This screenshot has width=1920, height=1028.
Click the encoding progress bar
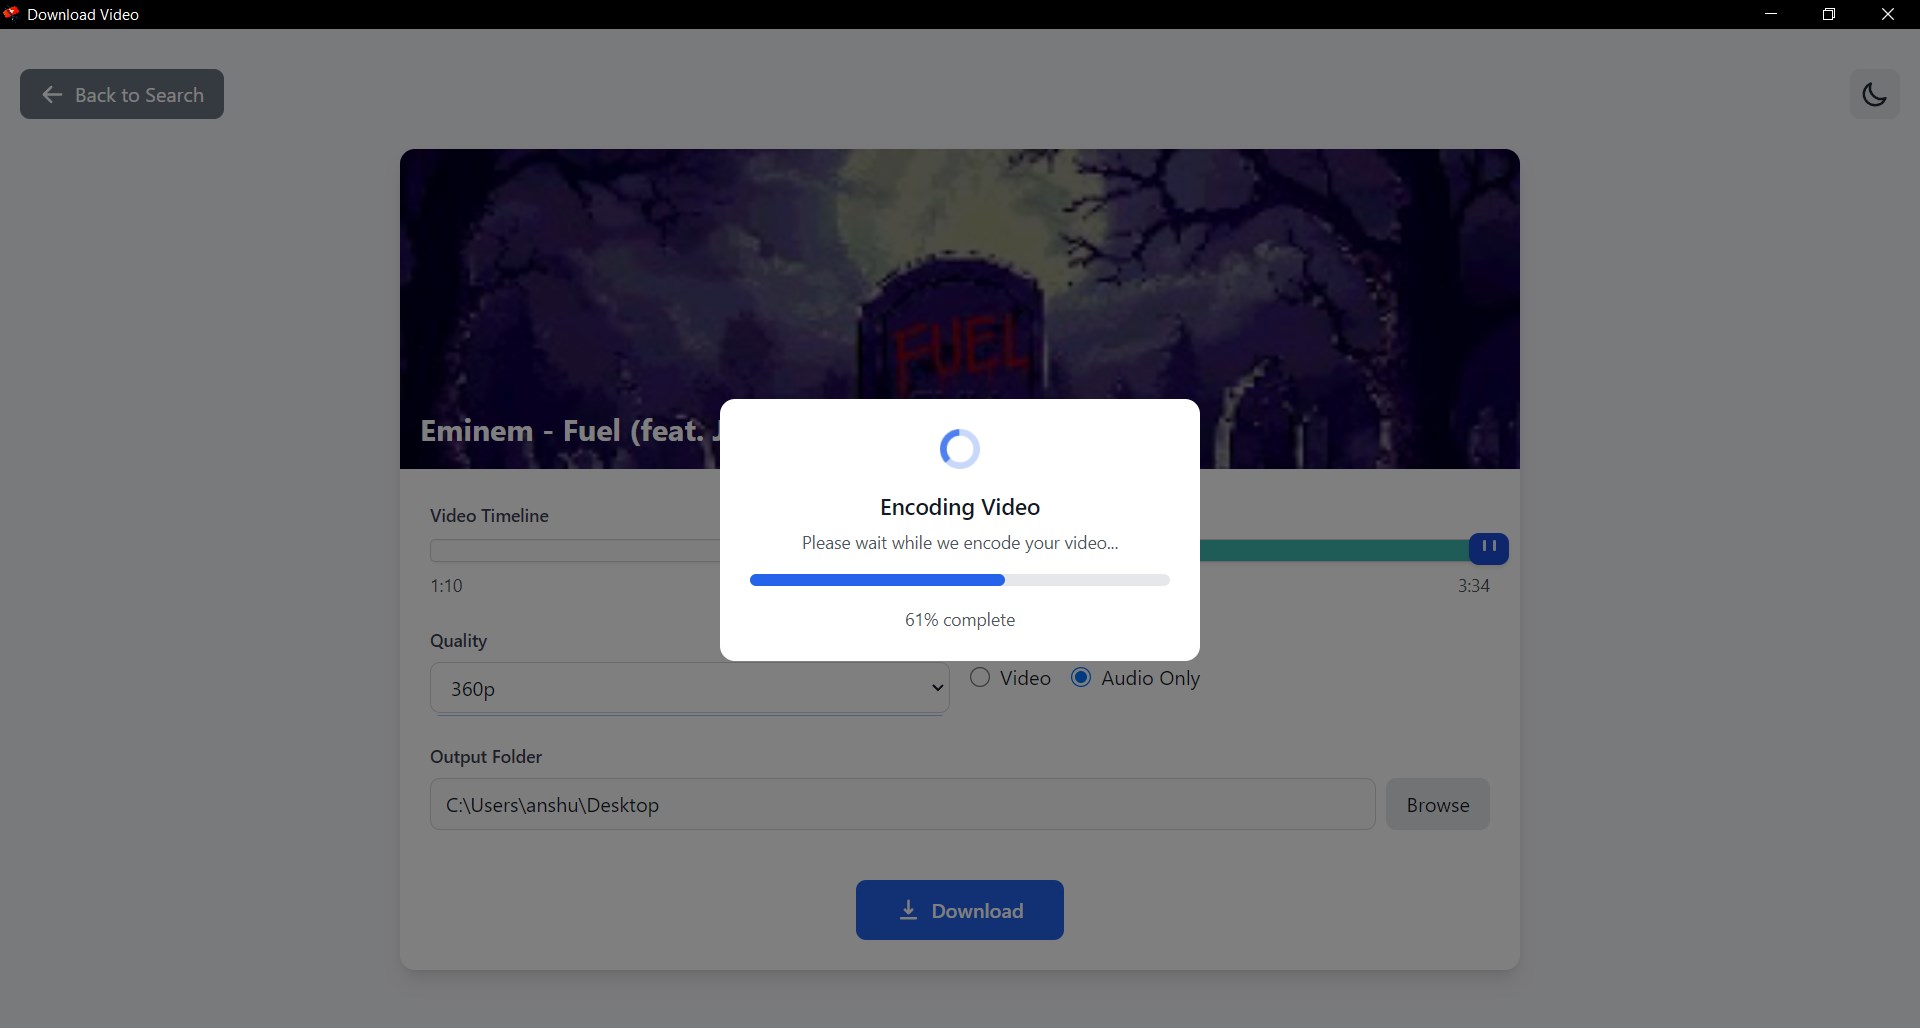pyautogui.click(x=960, y=580)
